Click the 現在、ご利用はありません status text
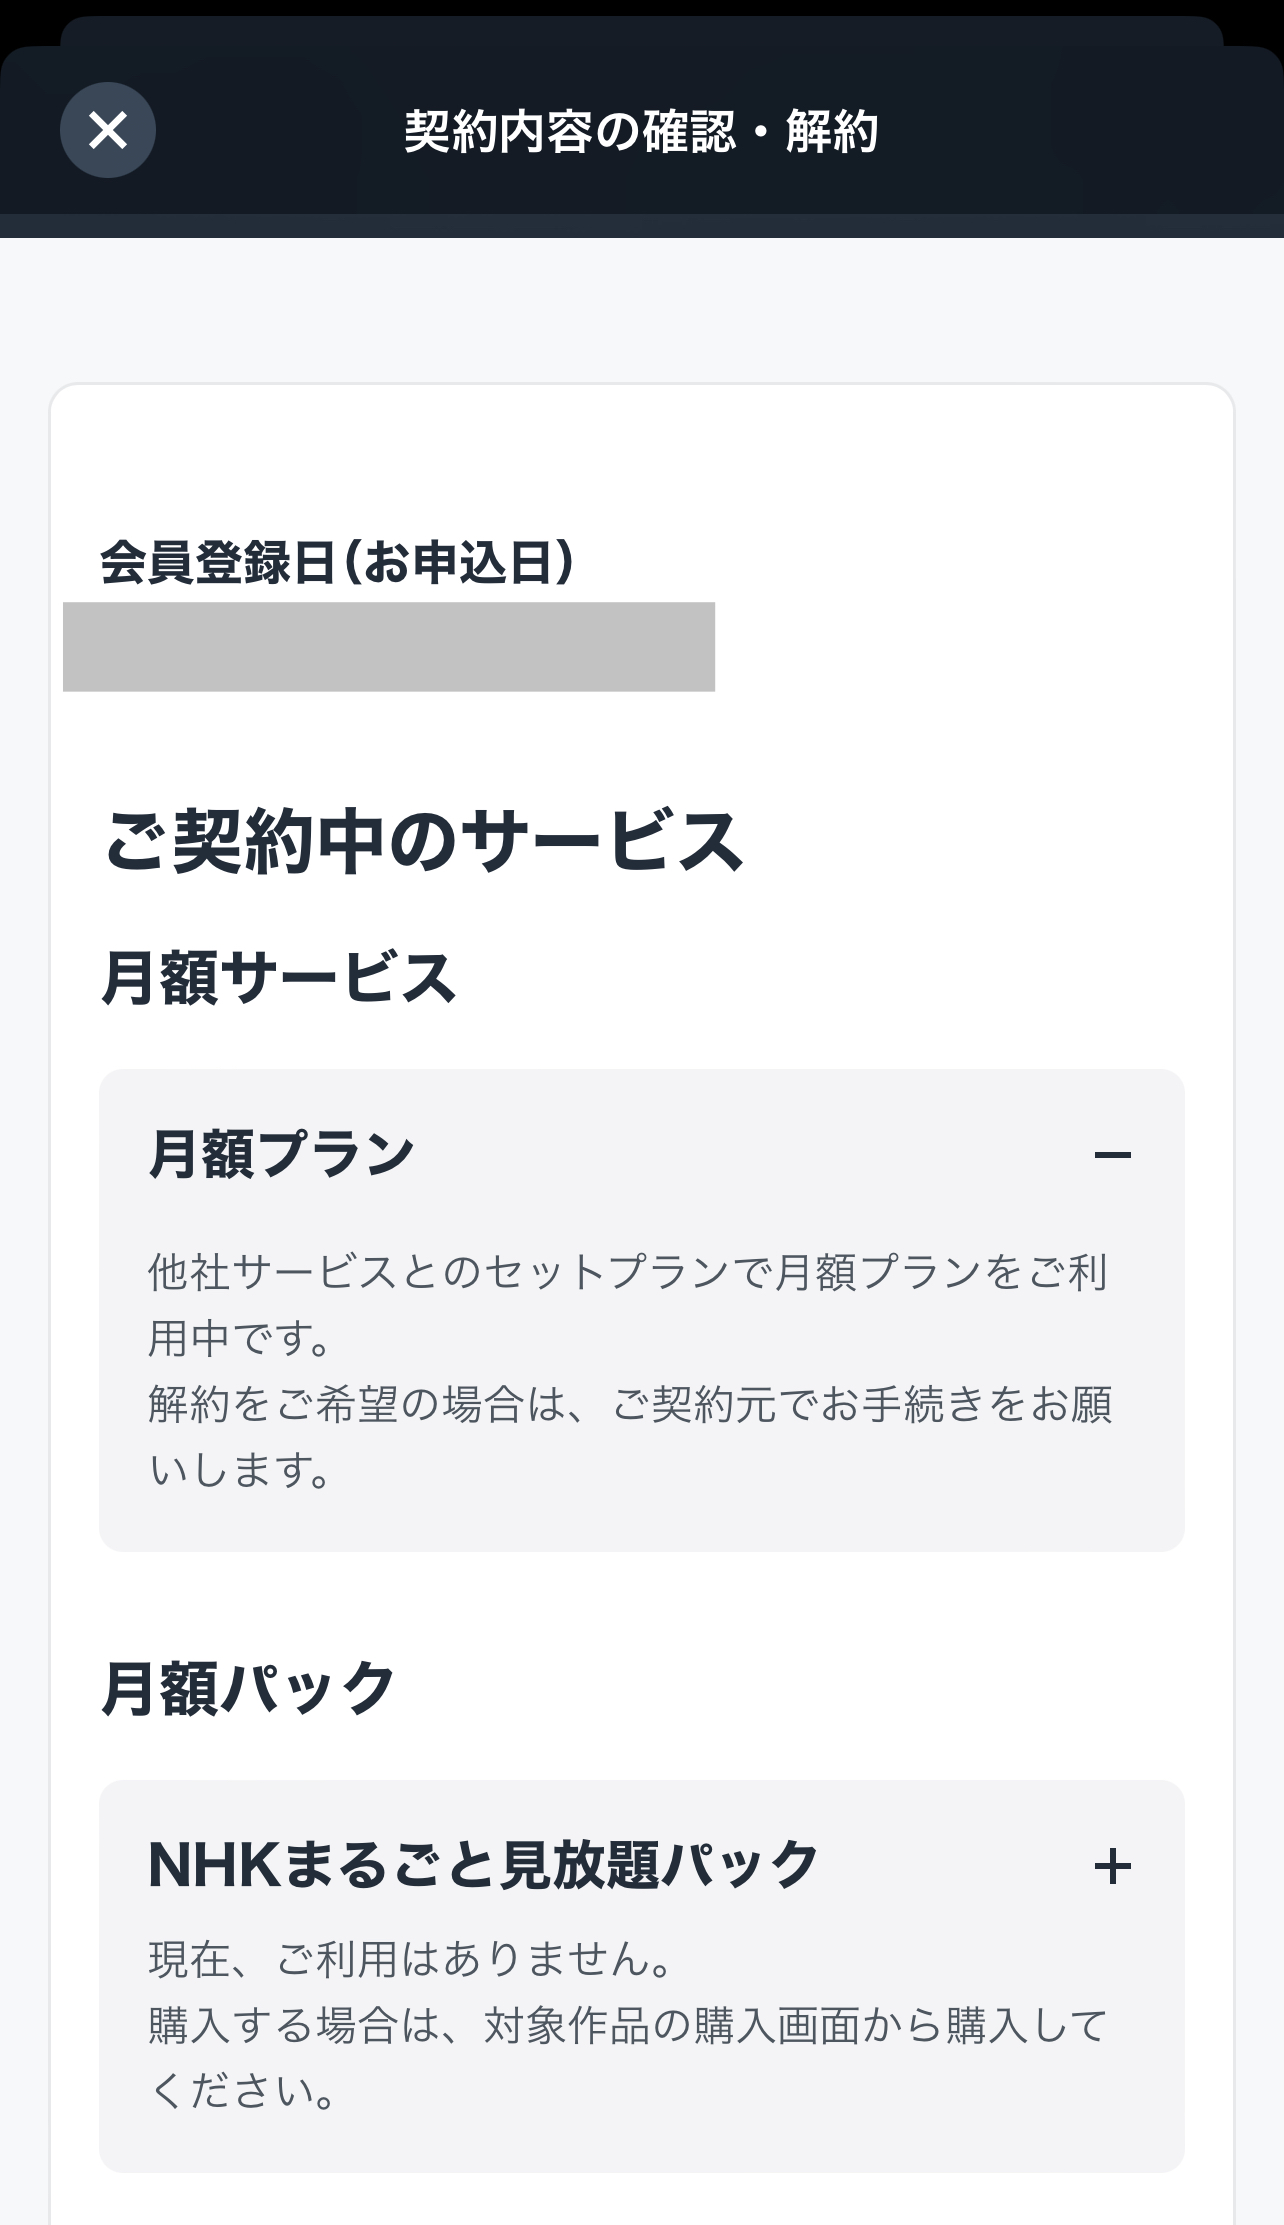Image resolution: width=1284 pixels, height=2225 pixels. click(x=412, y=1959)
